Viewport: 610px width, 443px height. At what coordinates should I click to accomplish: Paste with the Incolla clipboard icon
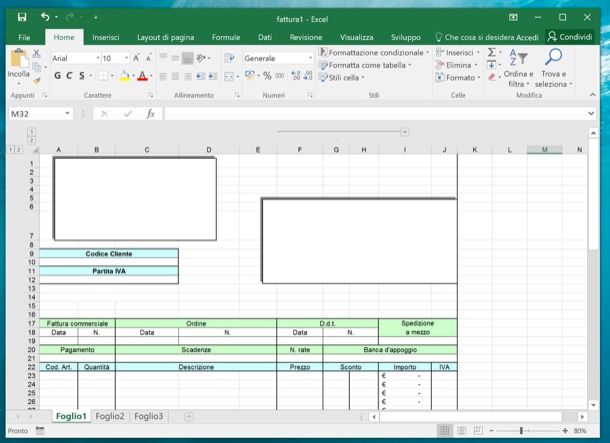pyautogui.click(x=18, y=58)
